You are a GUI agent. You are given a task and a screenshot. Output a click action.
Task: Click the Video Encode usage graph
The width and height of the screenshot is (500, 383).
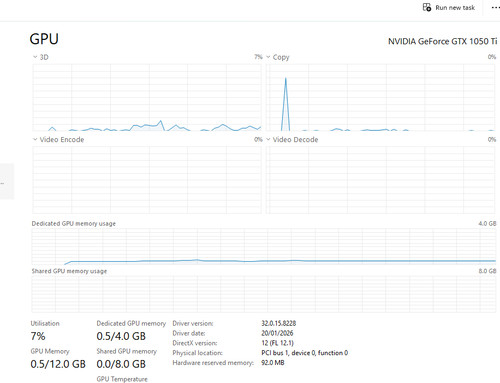tap(147, 180)
